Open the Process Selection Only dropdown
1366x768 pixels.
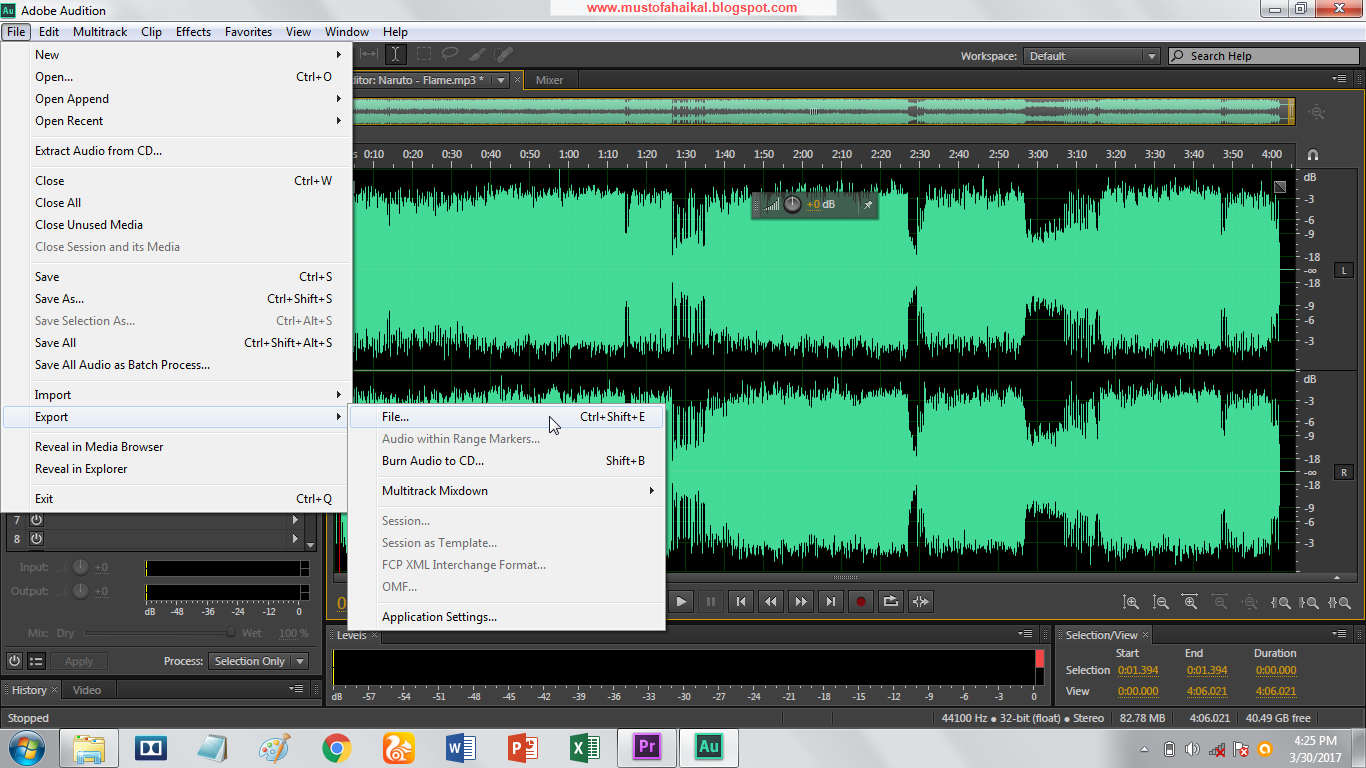260,661
